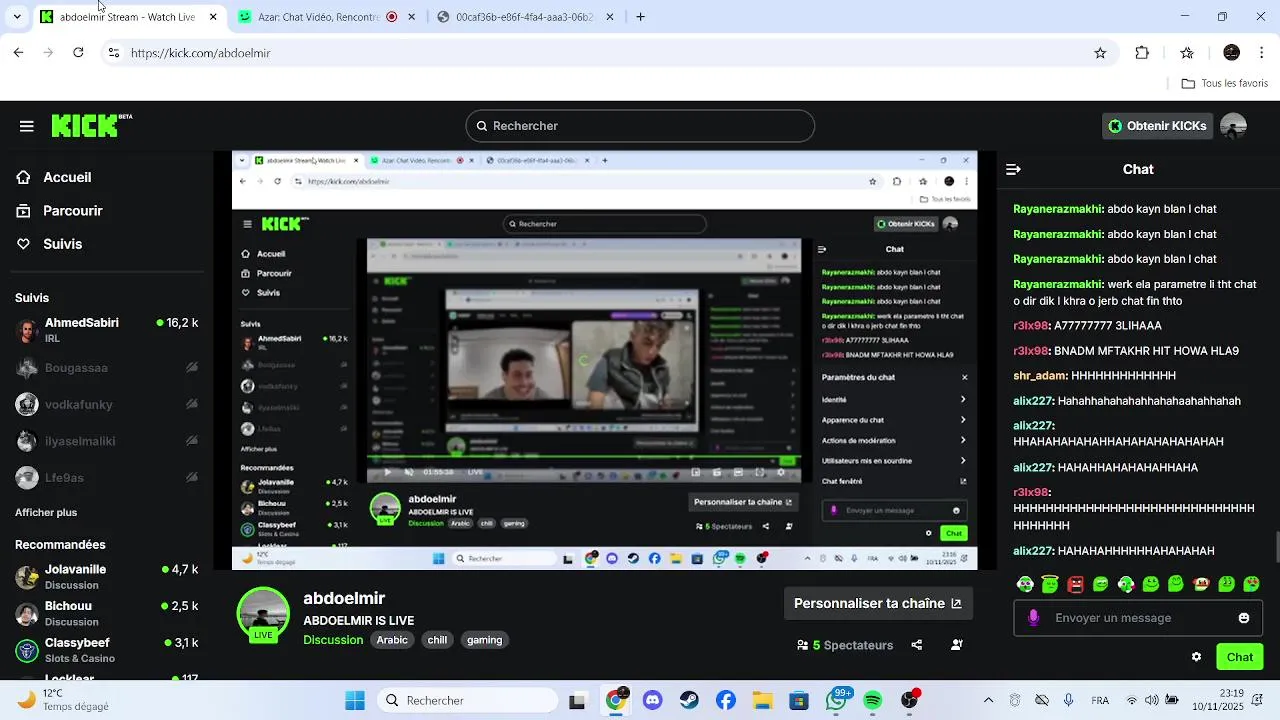Click the purple microphone icon in chat box
Screen dimensions: 1280x720
pyautogui.click(x=1033, y=618)
